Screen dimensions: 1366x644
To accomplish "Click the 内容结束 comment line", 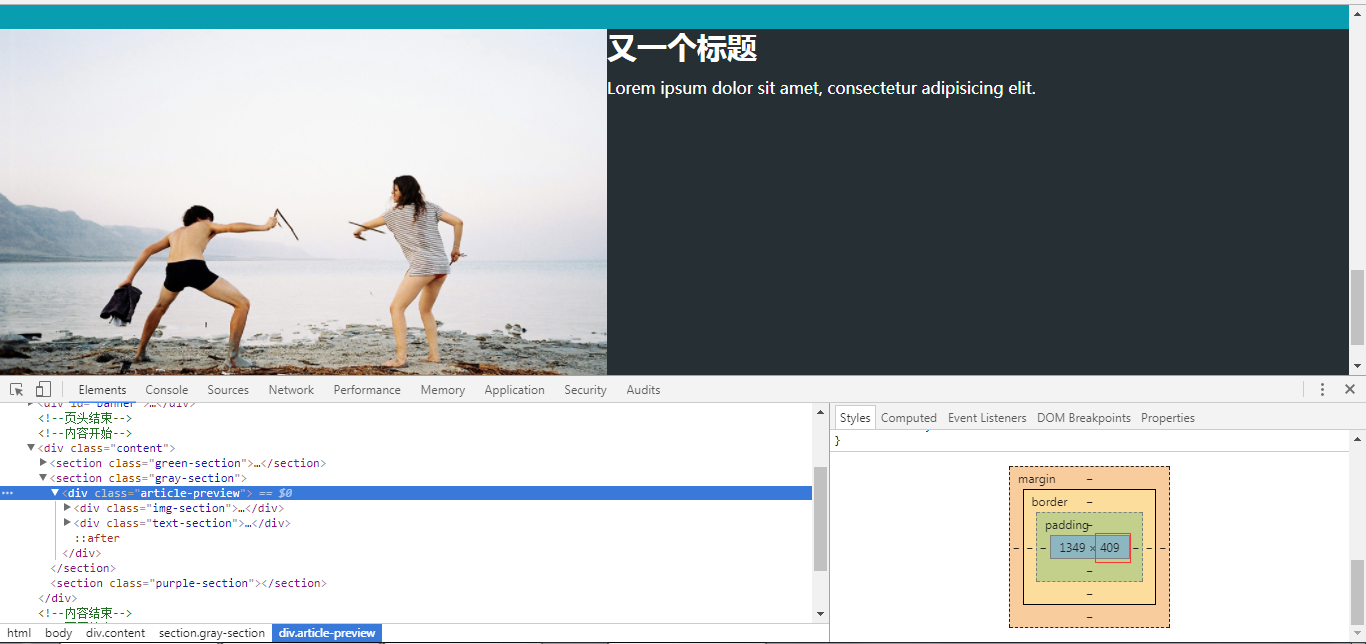I will pos(85,613).
